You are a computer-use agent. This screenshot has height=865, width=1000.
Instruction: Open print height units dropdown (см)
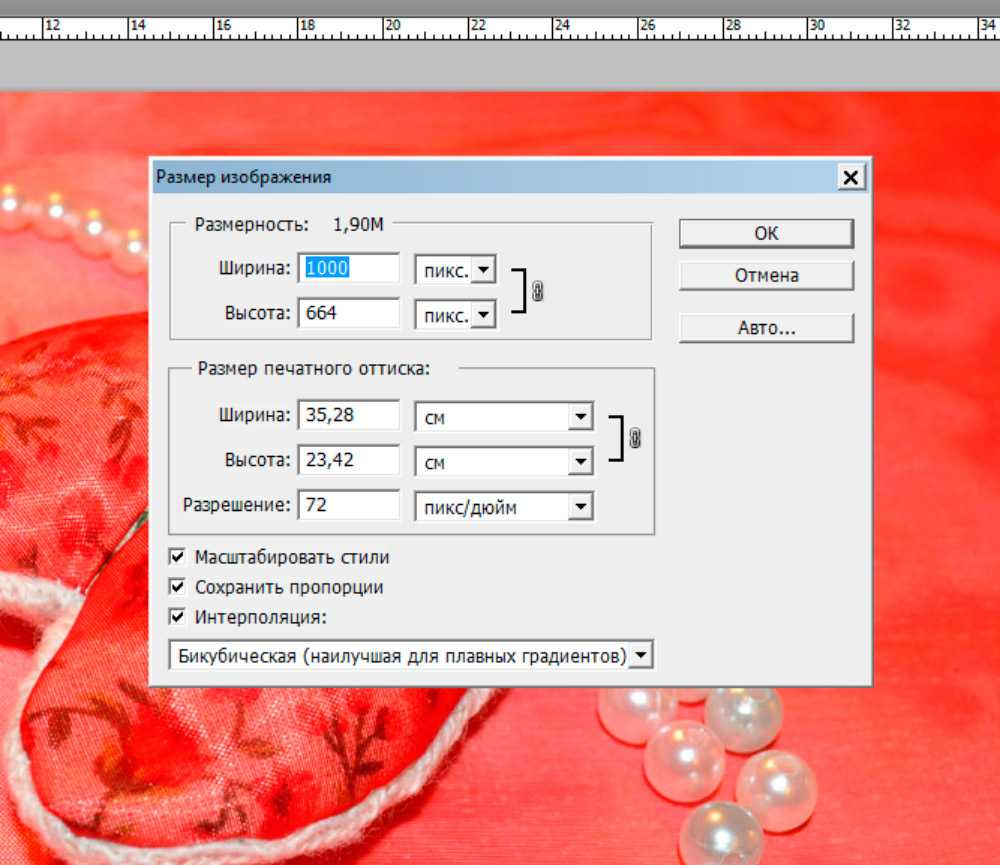504,462
